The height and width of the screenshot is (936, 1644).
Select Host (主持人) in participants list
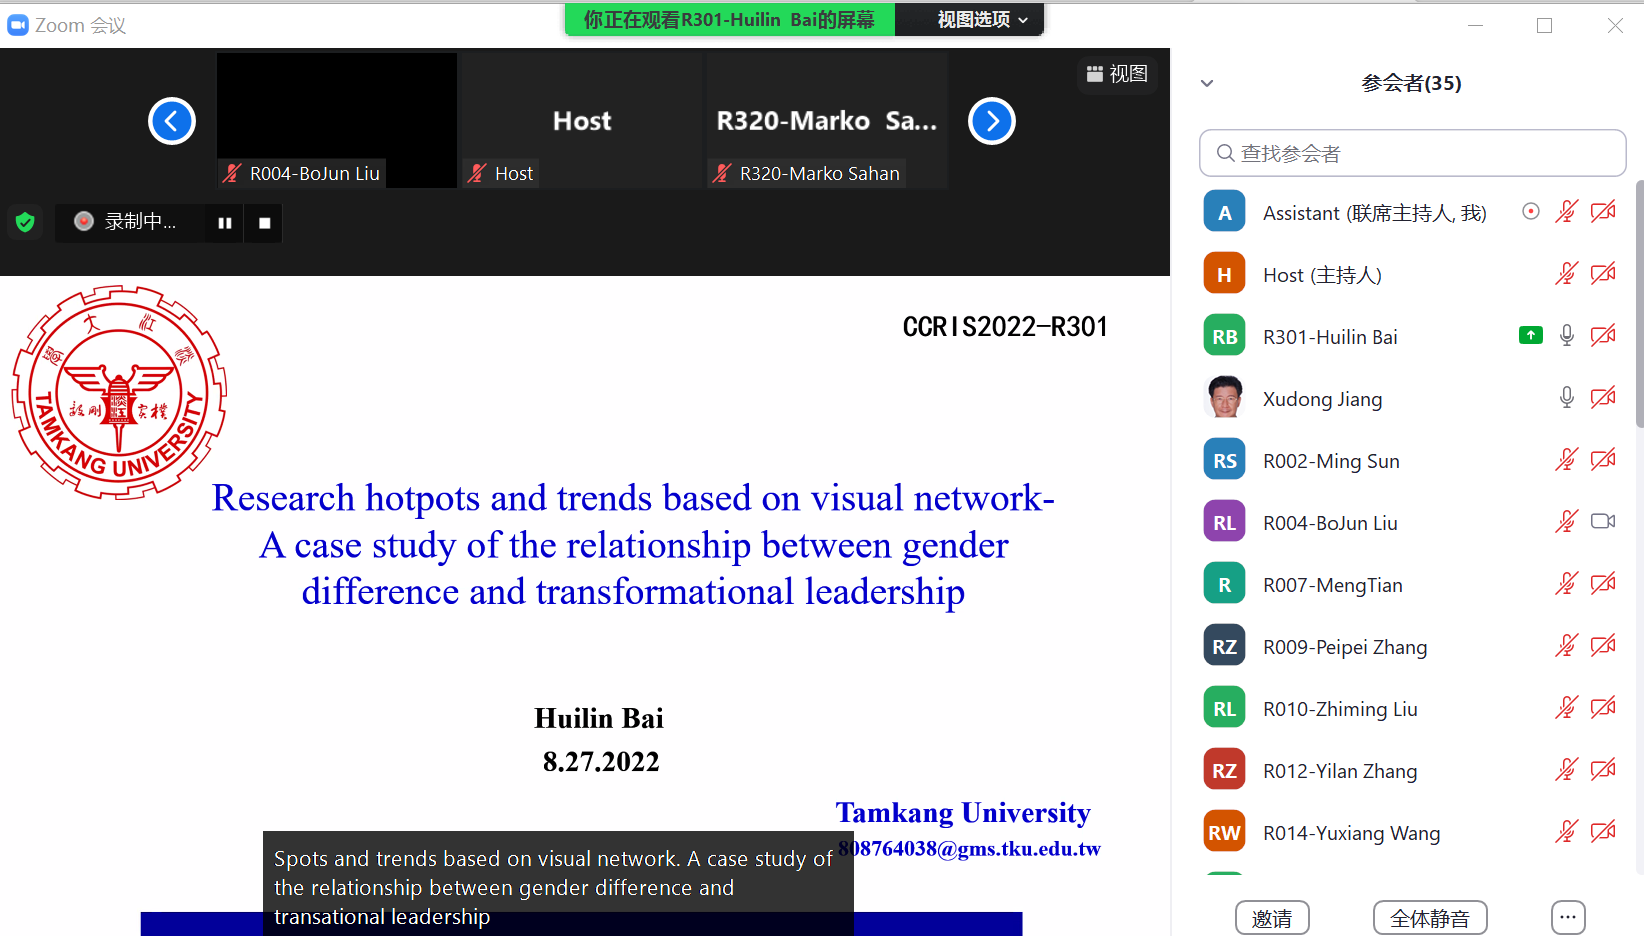pyautogui.click(x=1322, y=275)
